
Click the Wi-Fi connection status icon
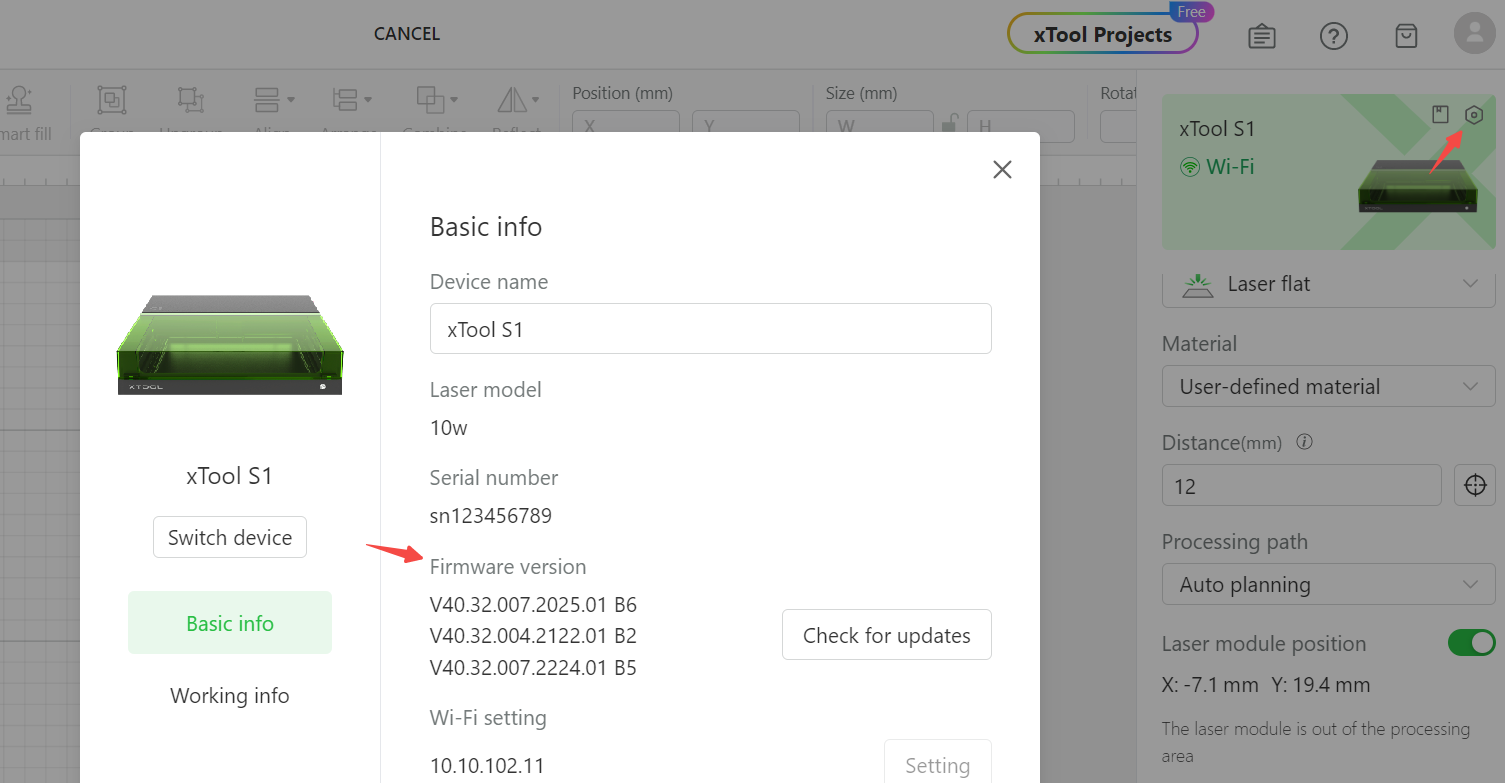(x=1190, y=167)
